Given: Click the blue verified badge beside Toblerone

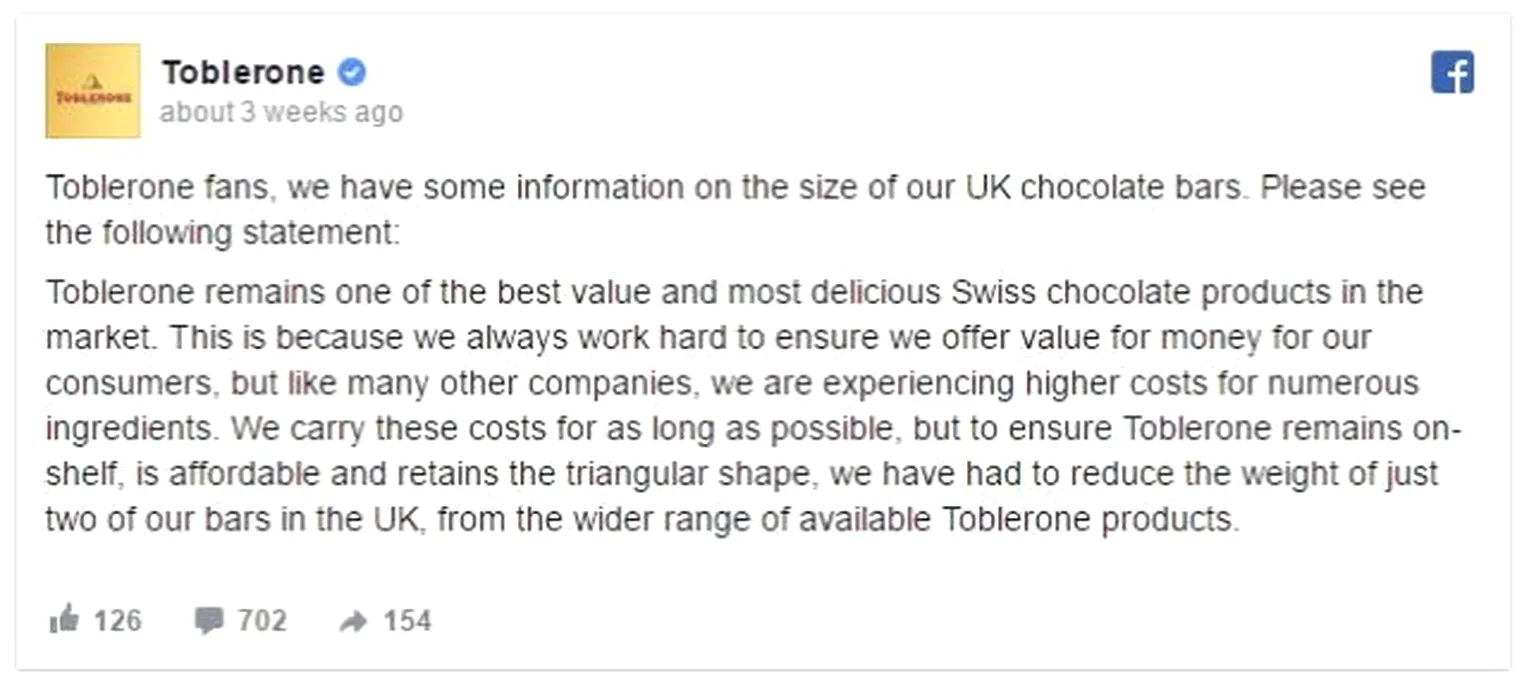Looking at the screenshot, I should 352,72.
